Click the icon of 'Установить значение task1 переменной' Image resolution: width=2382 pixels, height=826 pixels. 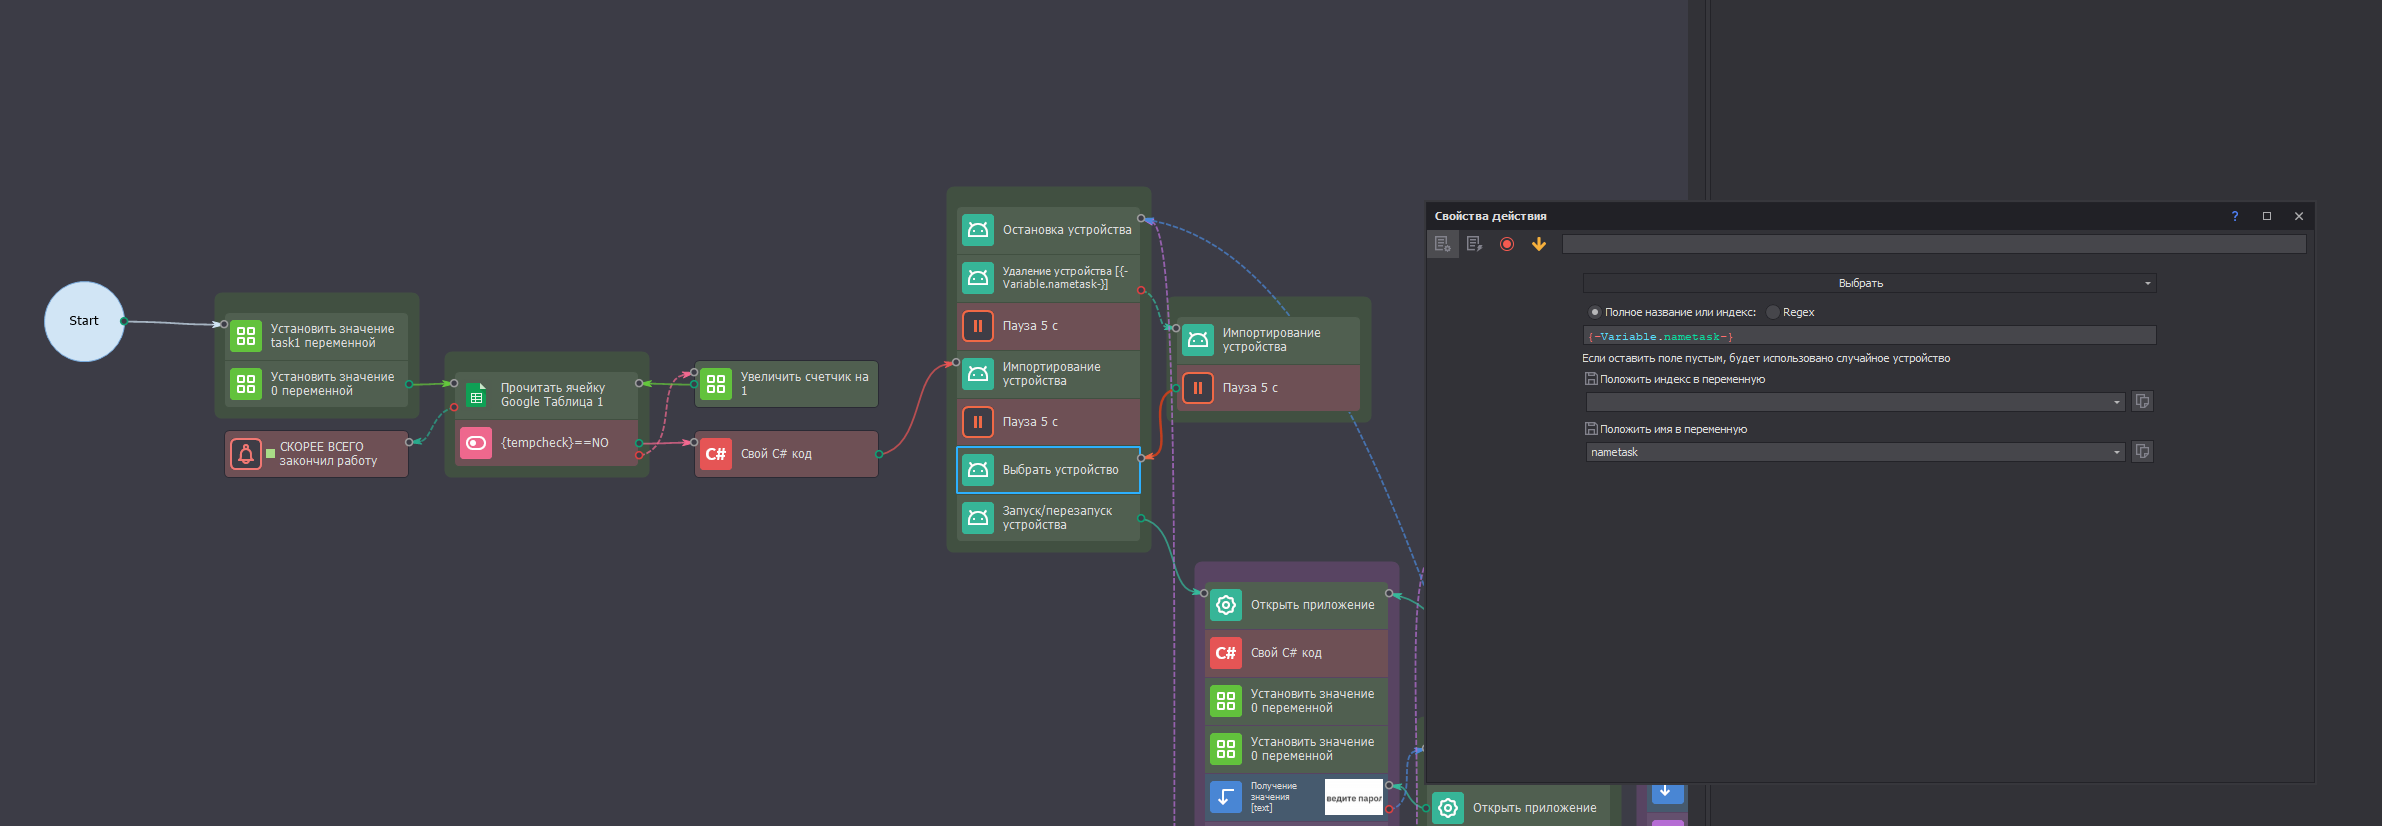[x=246, y=336]
